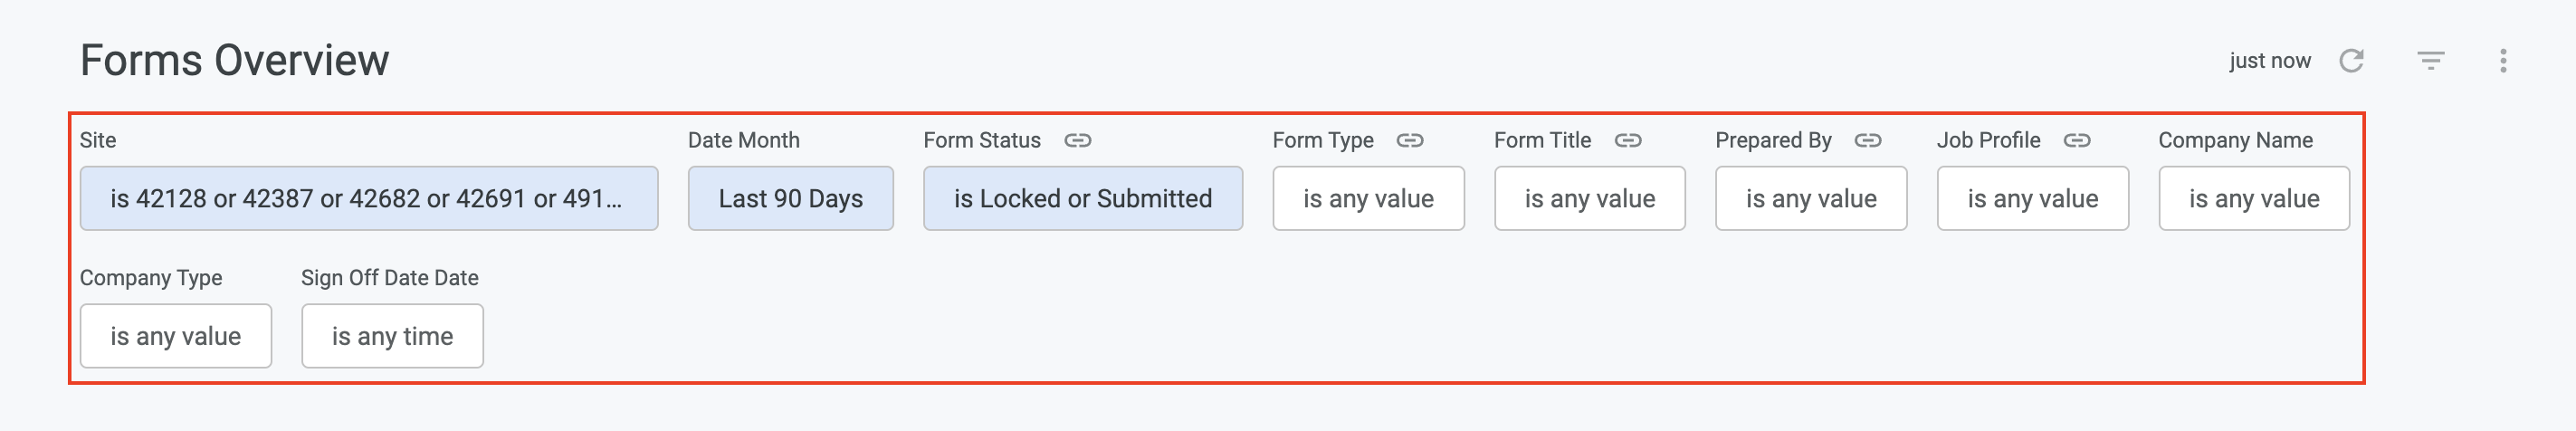Toggle the filters bar icon

tap(2431, 61)
